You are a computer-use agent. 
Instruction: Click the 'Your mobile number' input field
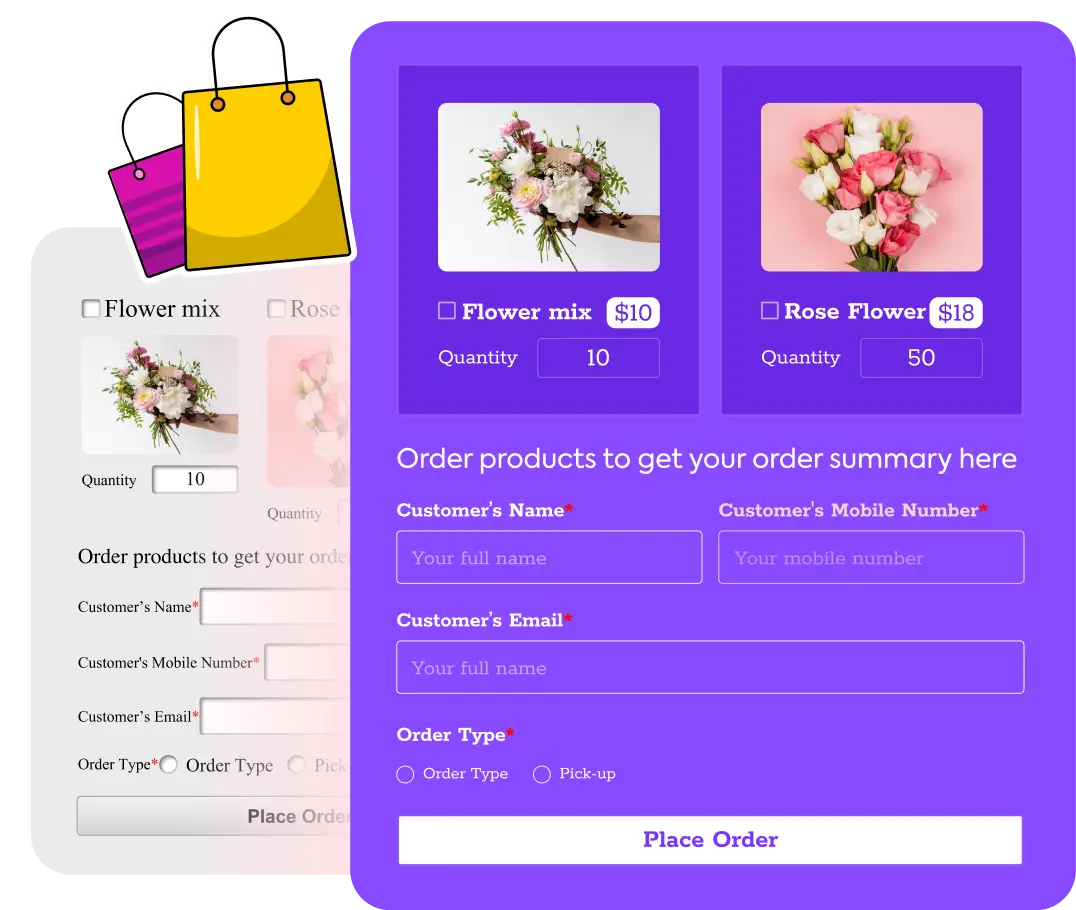[x=872, y=557]
